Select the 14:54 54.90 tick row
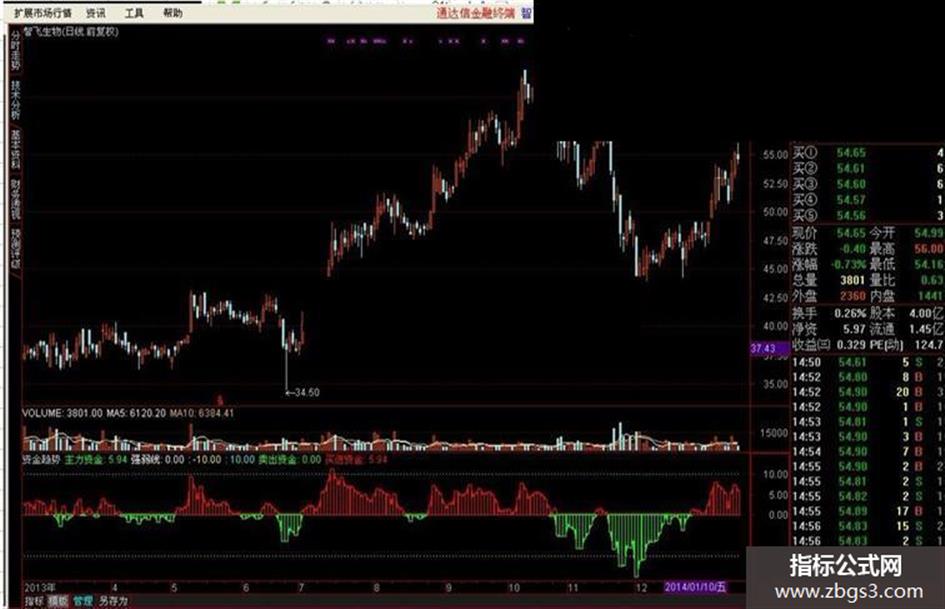 868,452
